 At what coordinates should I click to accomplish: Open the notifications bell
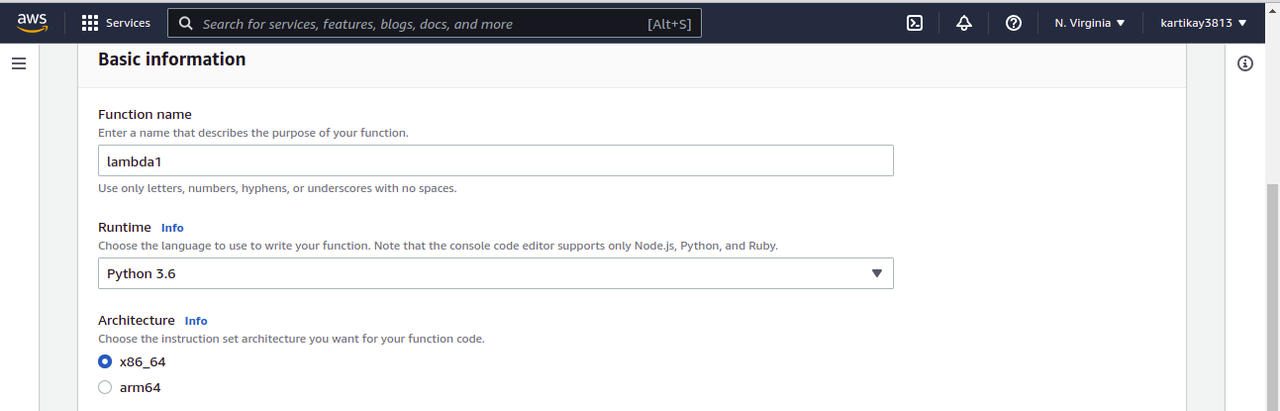(964, 23)
